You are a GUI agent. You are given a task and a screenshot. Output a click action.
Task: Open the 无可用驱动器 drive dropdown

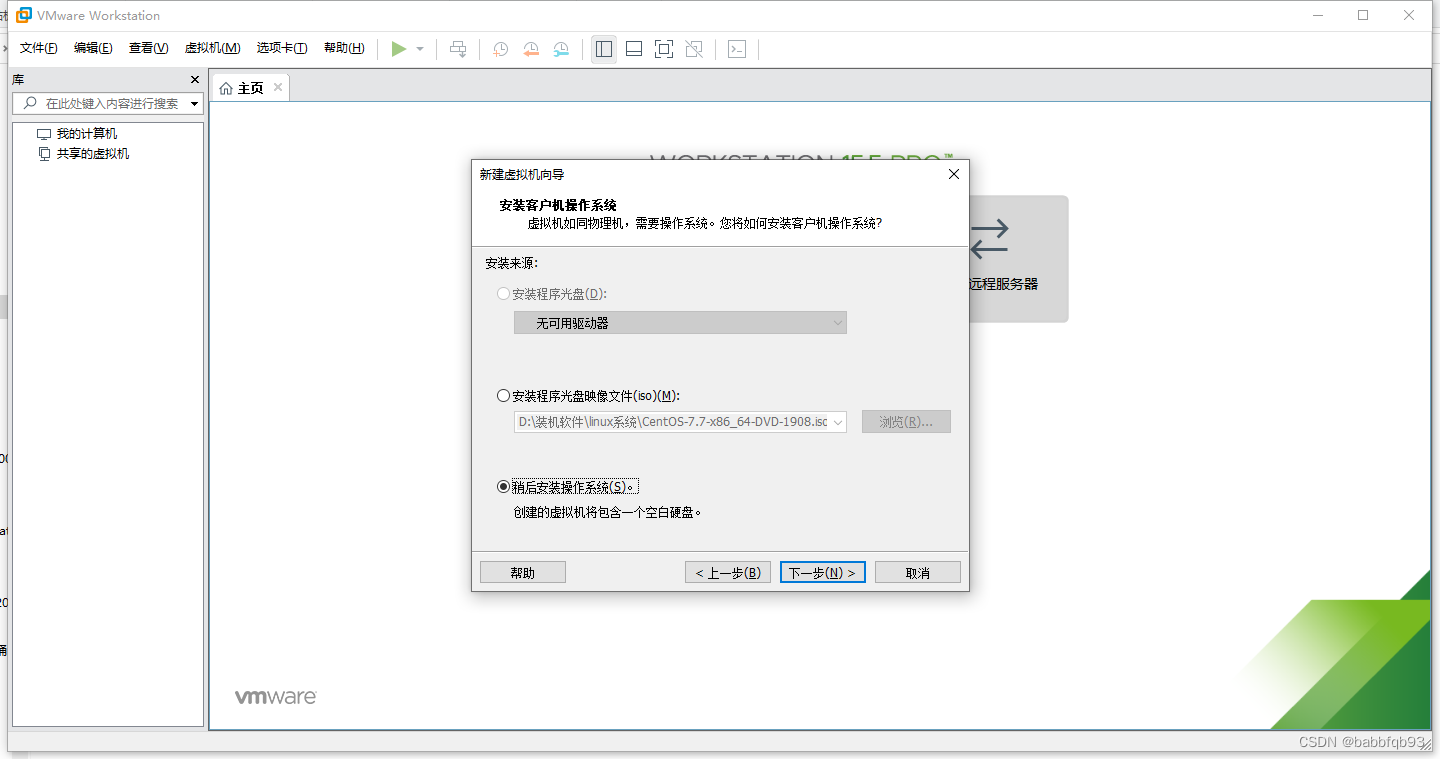click(x=680, y=323)
